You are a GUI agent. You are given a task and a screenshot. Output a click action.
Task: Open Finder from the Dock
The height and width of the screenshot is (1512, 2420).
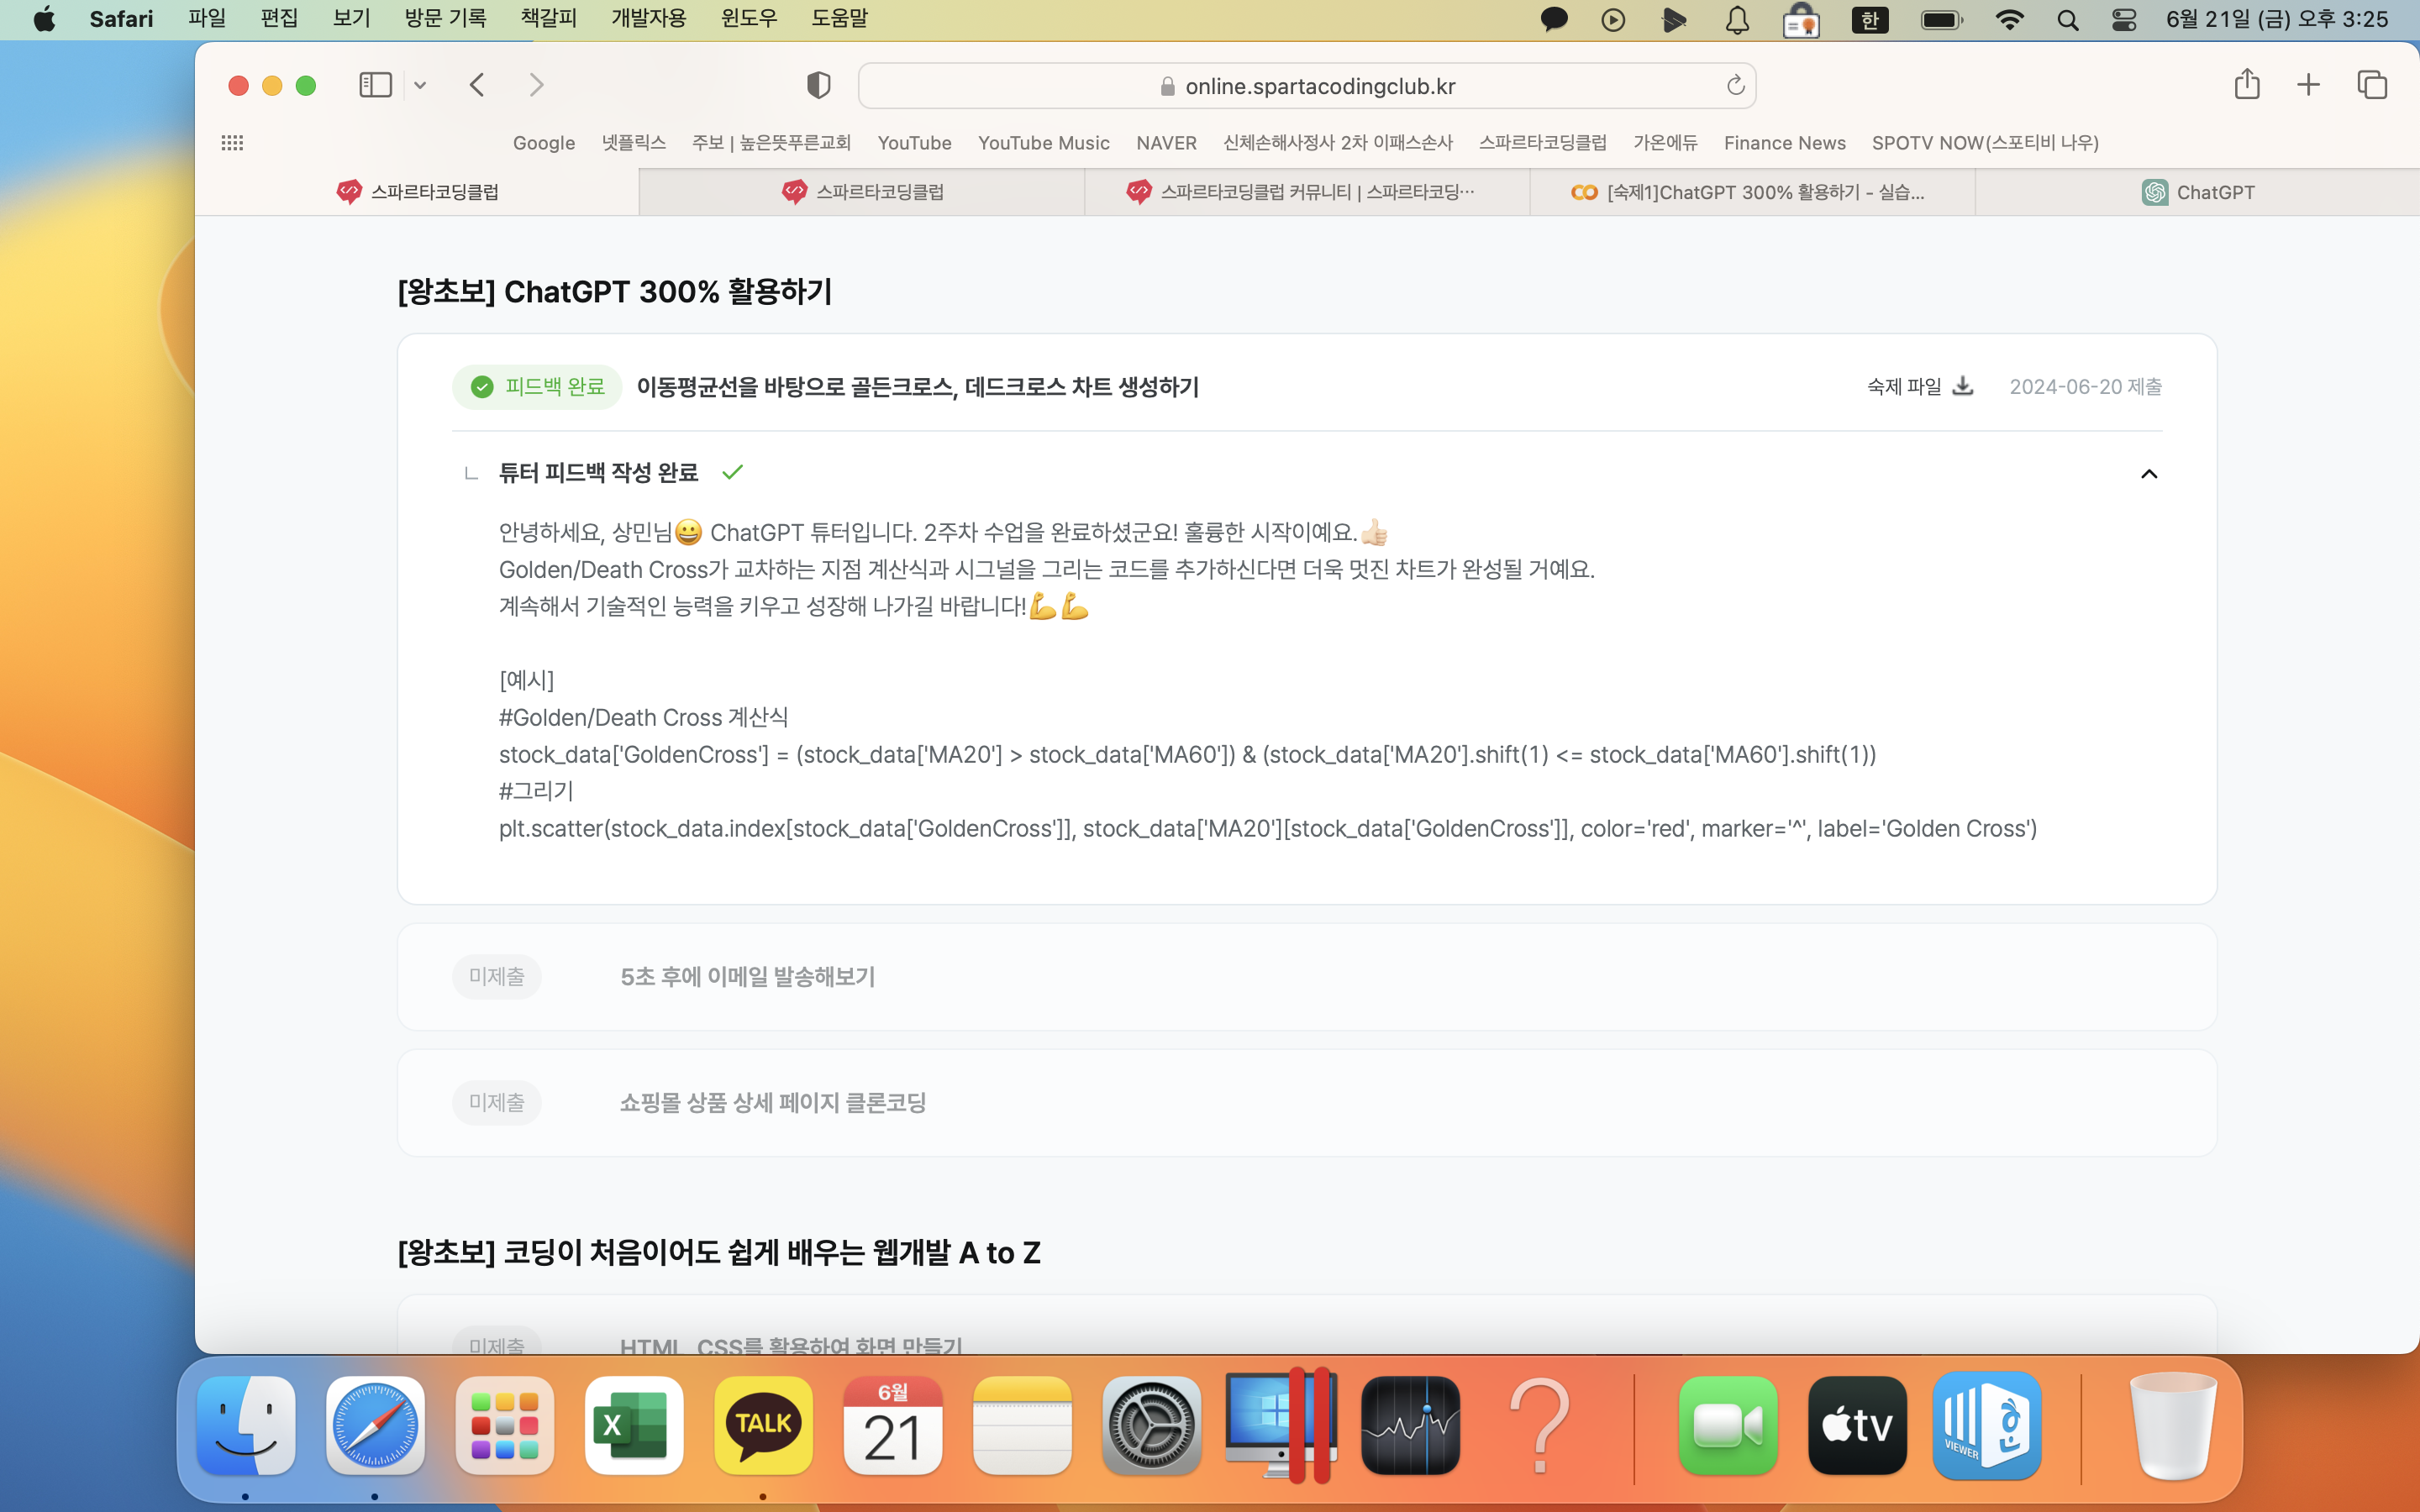coord(246,1426)
